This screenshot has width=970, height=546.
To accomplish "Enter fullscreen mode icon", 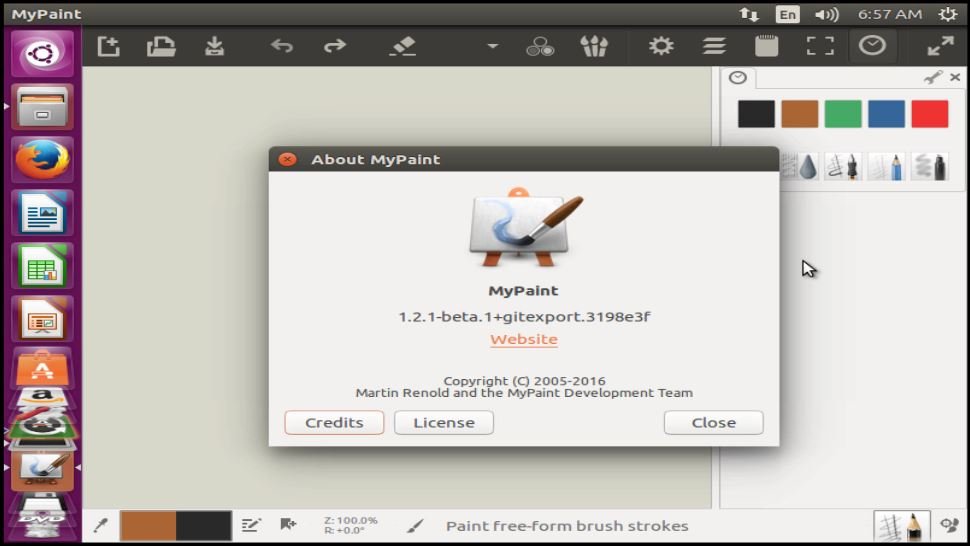I will pyautogui.click(x=820, y=46).
